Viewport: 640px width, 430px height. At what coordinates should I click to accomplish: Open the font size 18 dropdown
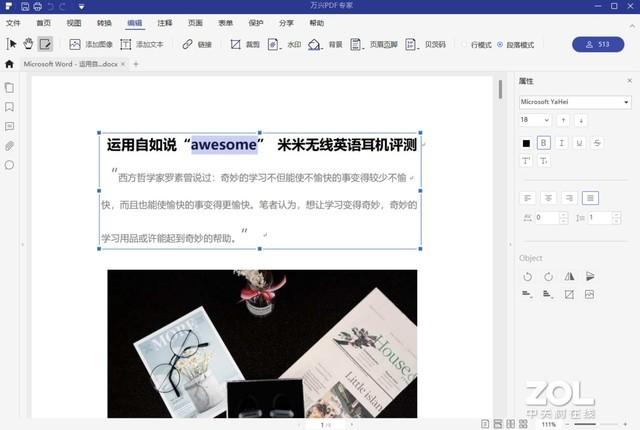[535, 120]
